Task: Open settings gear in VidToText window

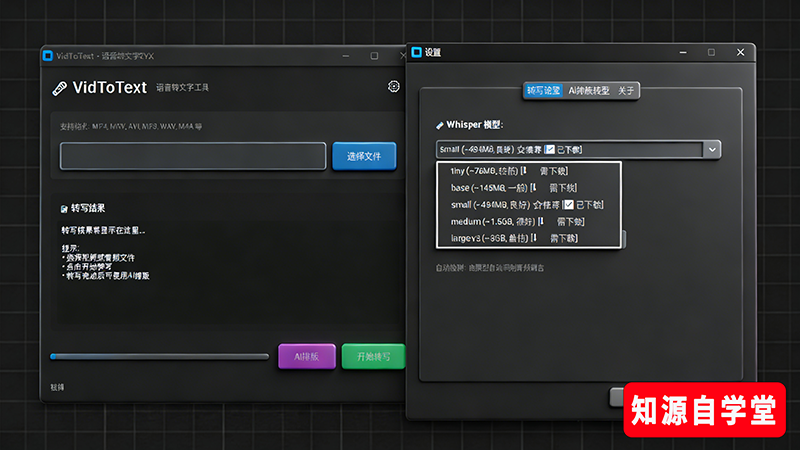Action: coord(393,87)
